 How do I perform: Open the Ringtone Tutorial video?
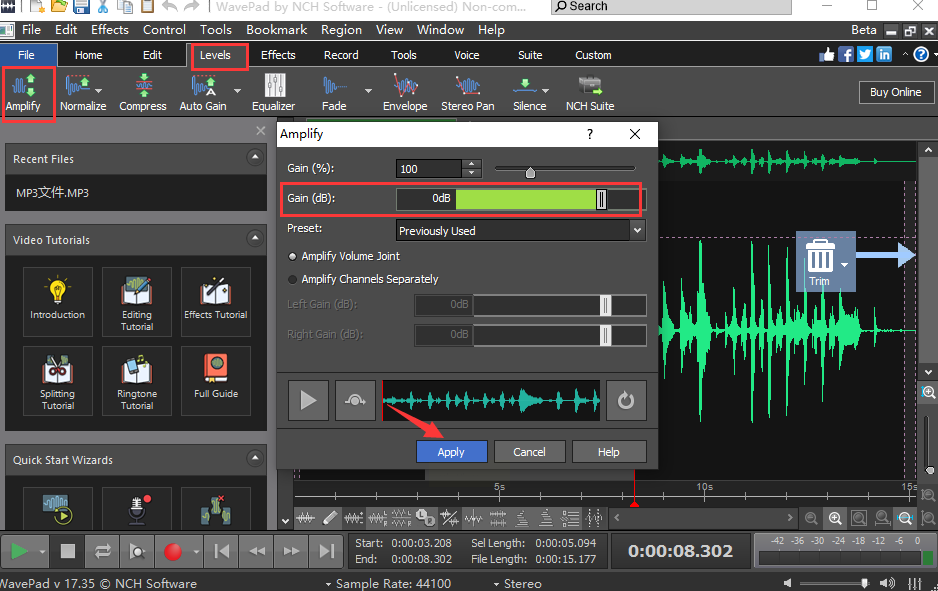click(137, 380)
